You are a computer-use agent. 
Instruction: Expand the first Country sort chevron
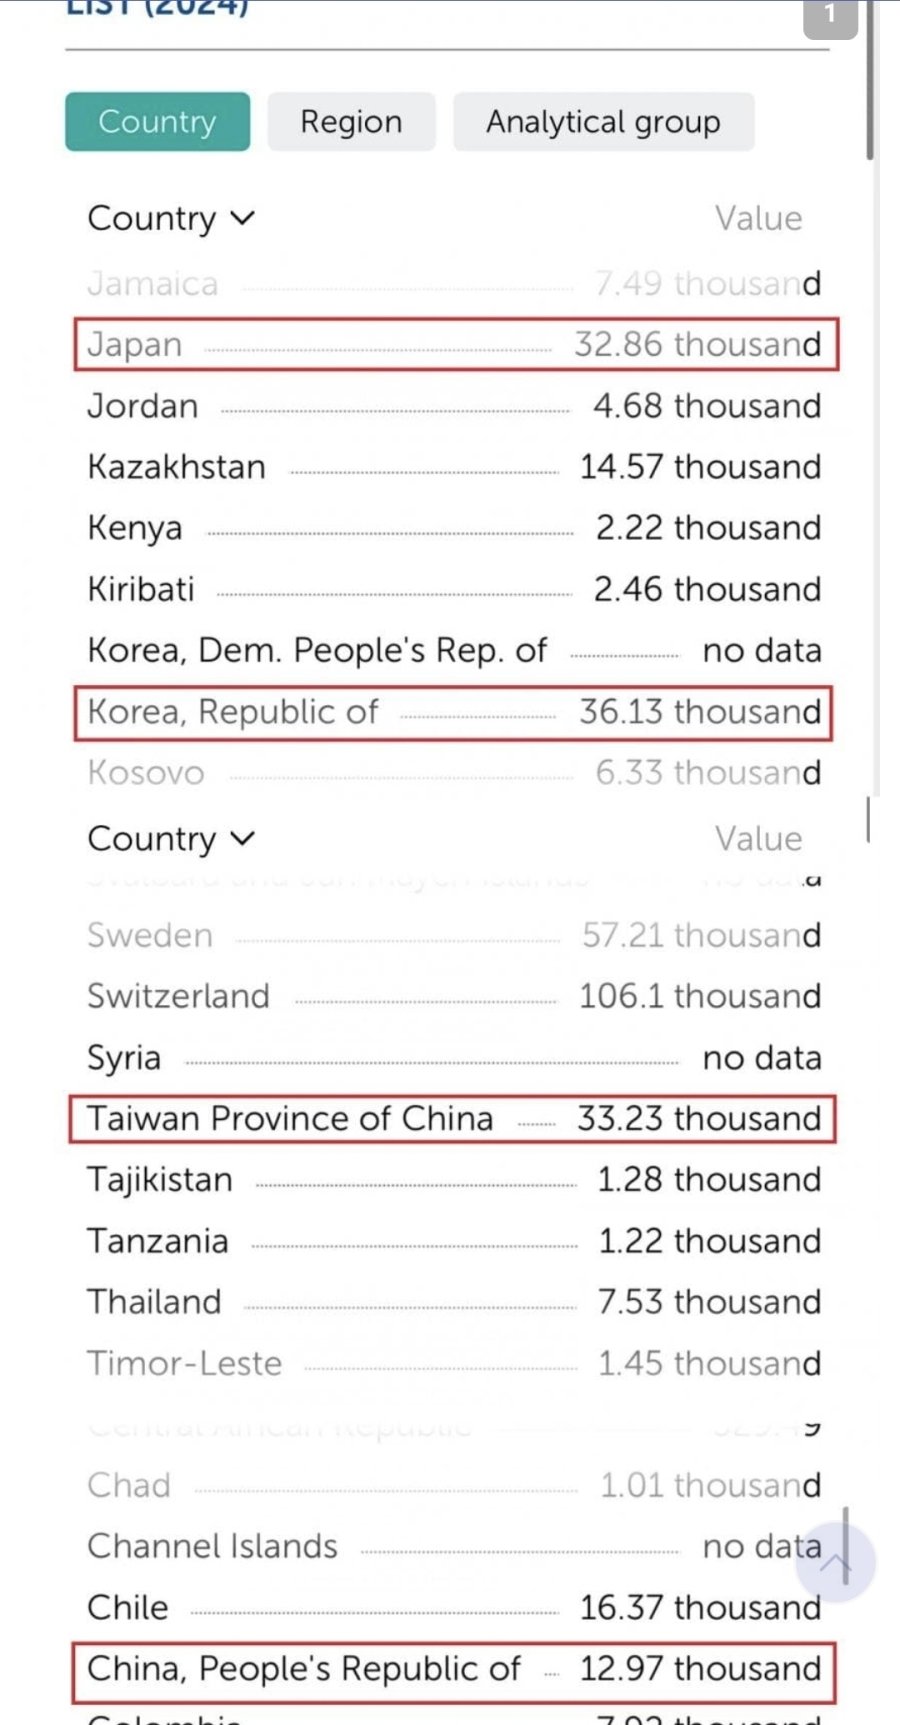pyautogui.click(x=243, y=218)
